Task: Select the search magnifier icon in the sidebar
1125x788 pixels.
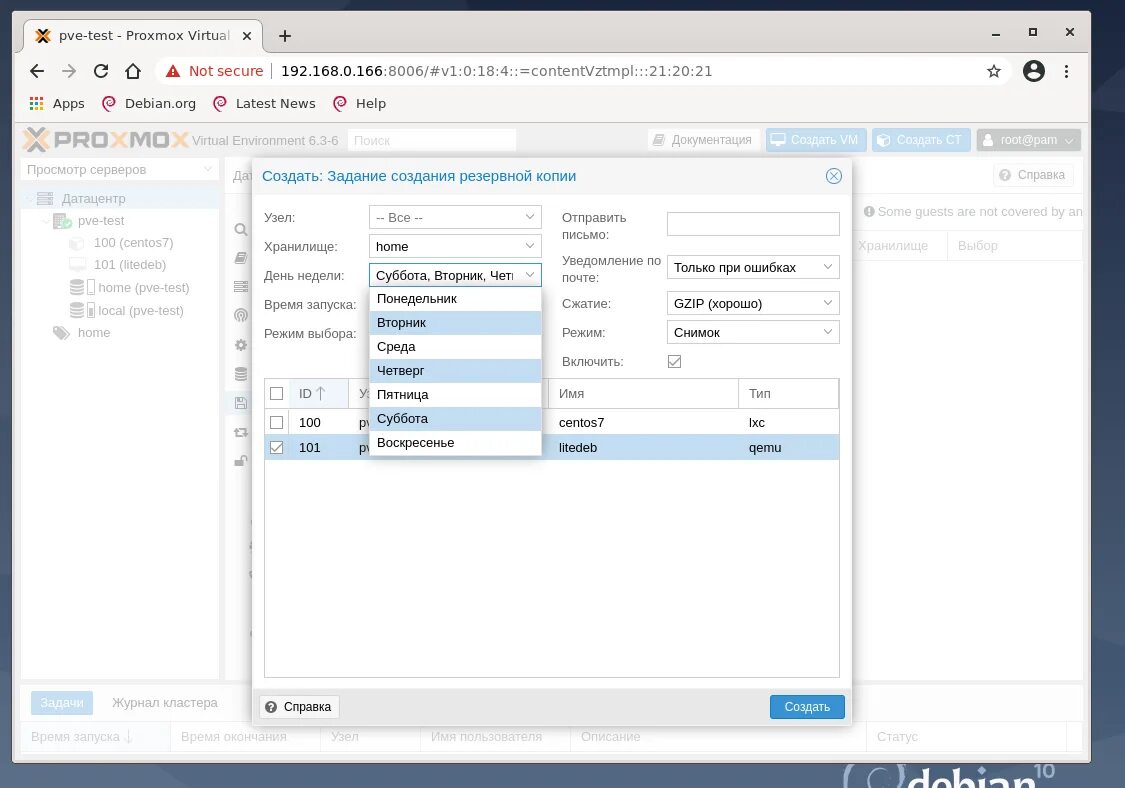Action: tap(240, 228)
